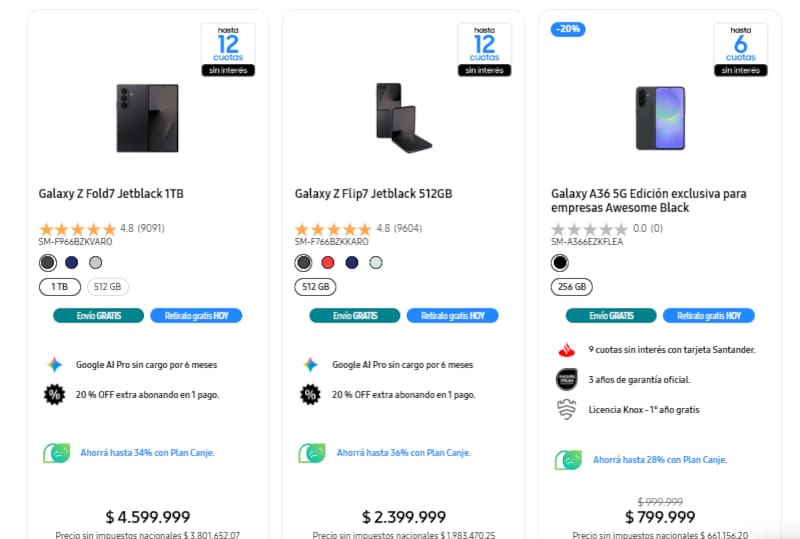Click the Santander card icon
Viewport: 800px width, 539px height.
coord(566,350)
